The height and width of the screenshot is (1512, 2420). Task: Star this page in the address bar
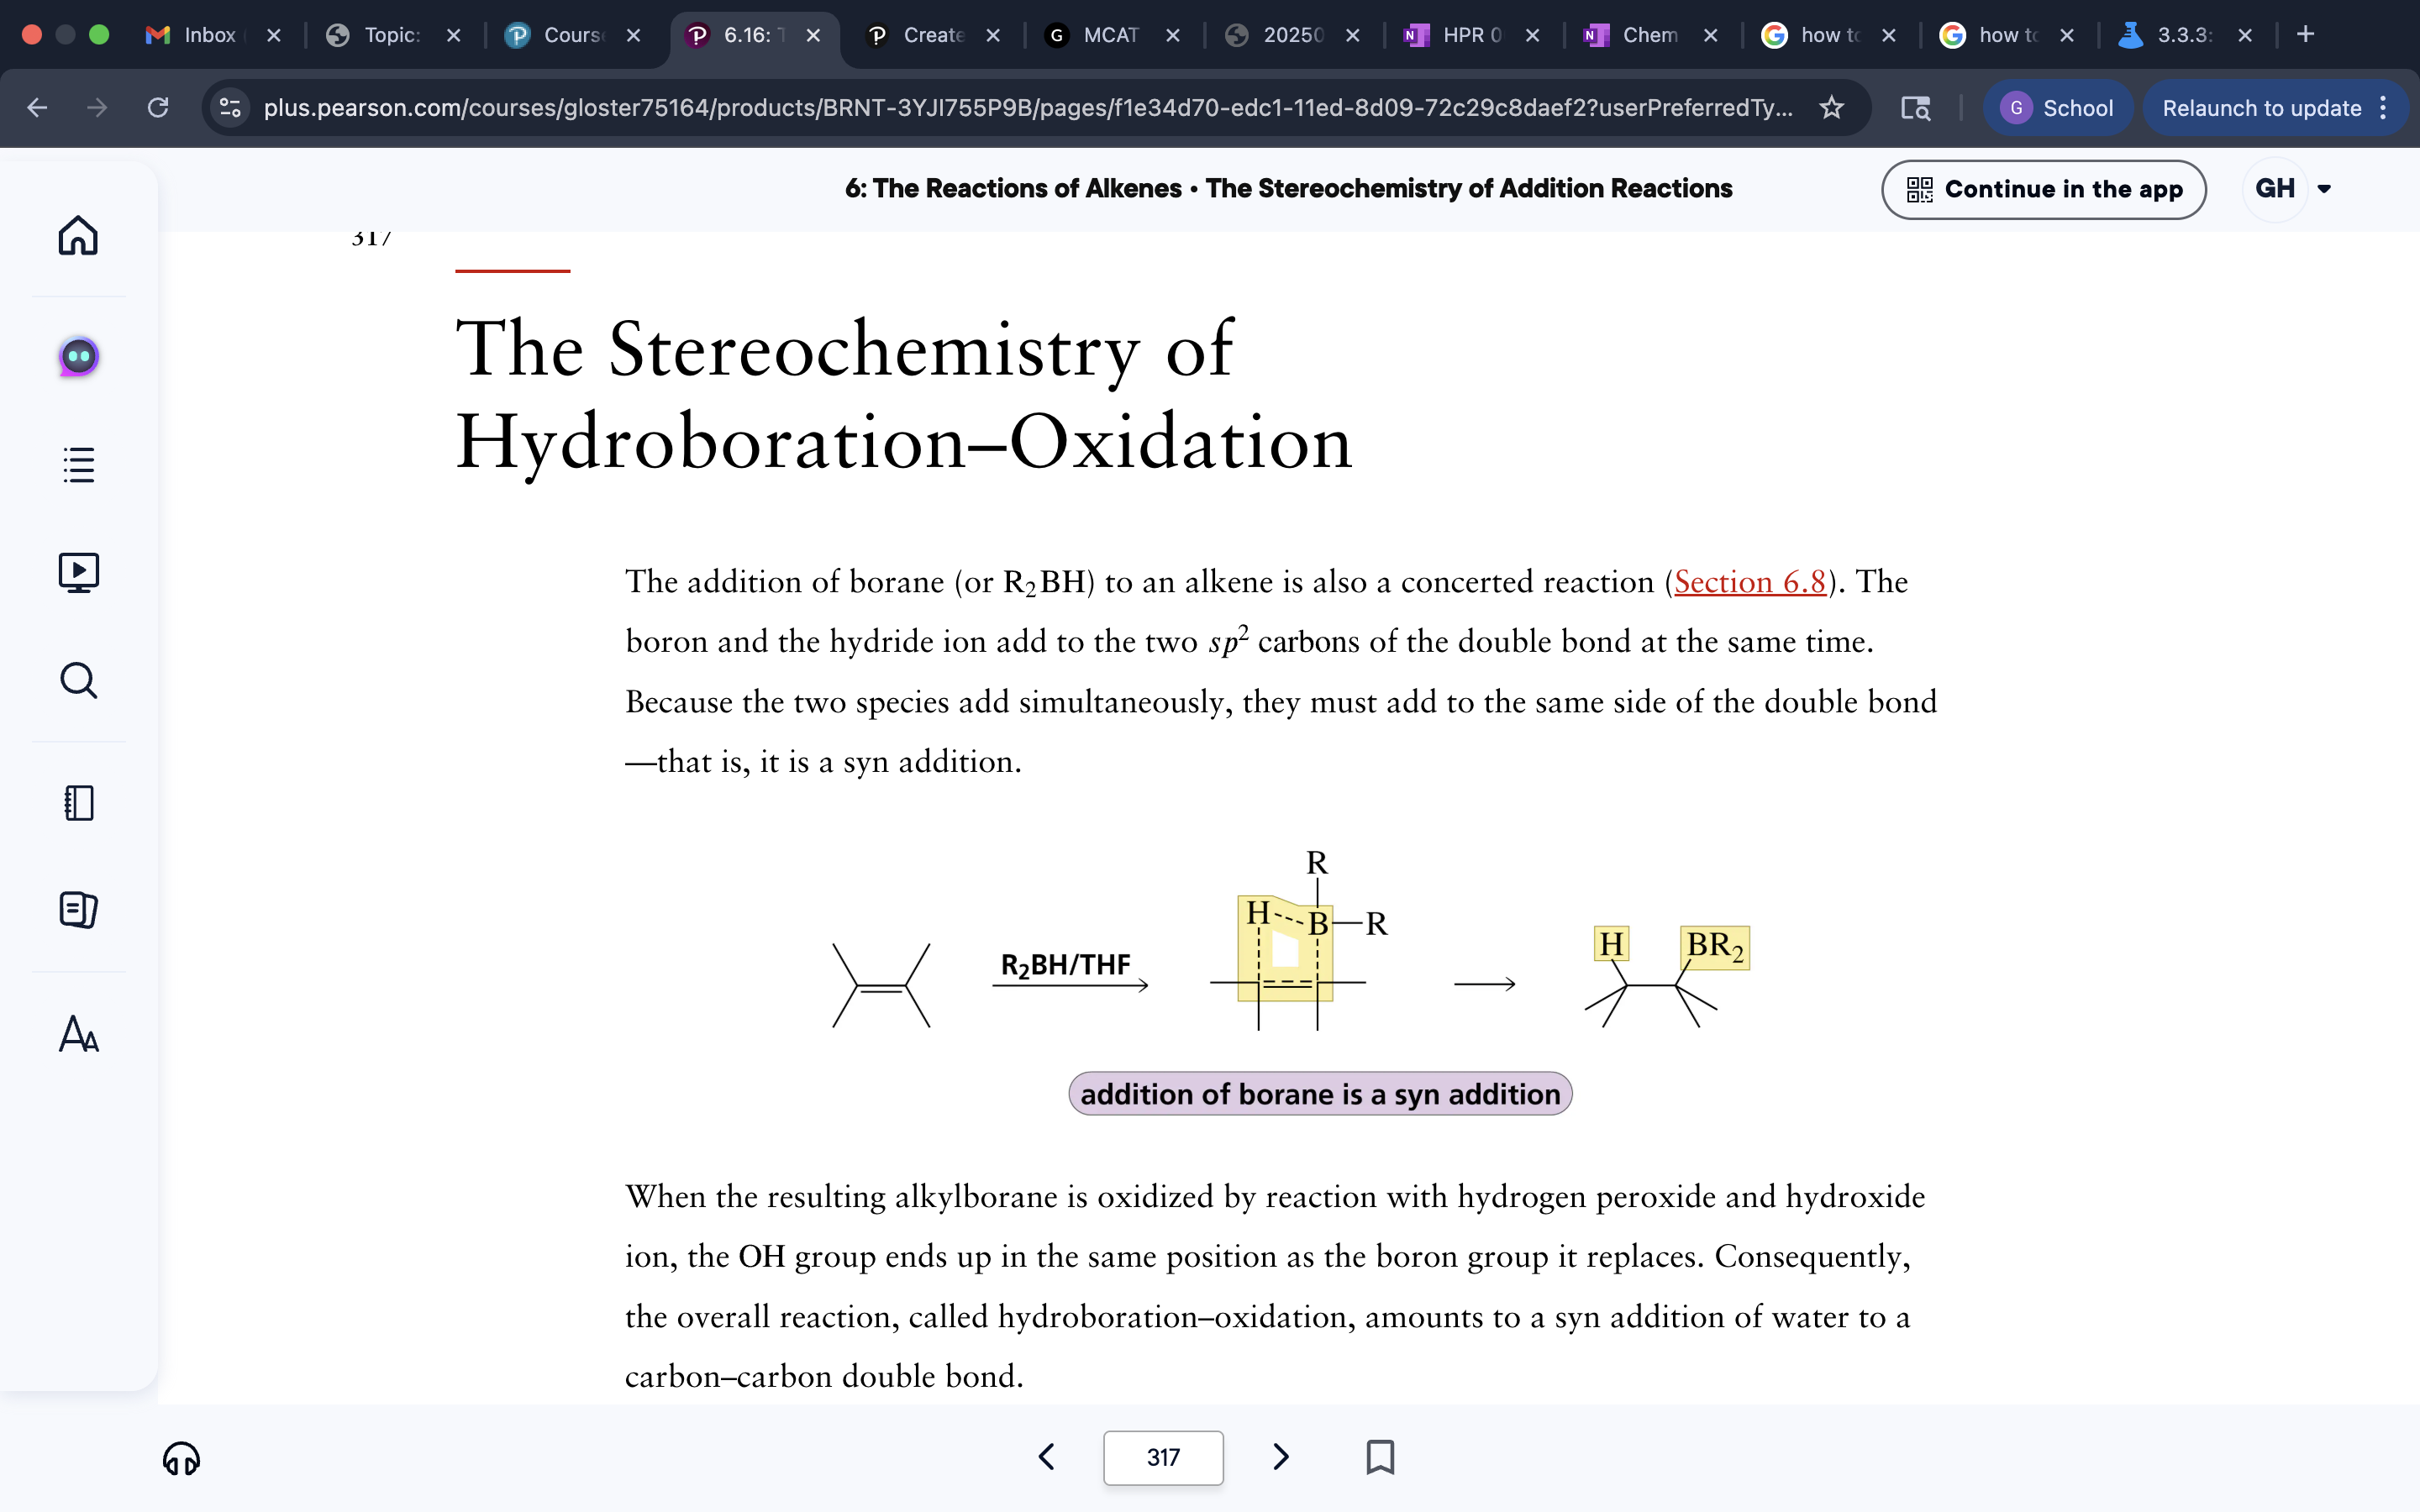click(x=1831, y=107)
